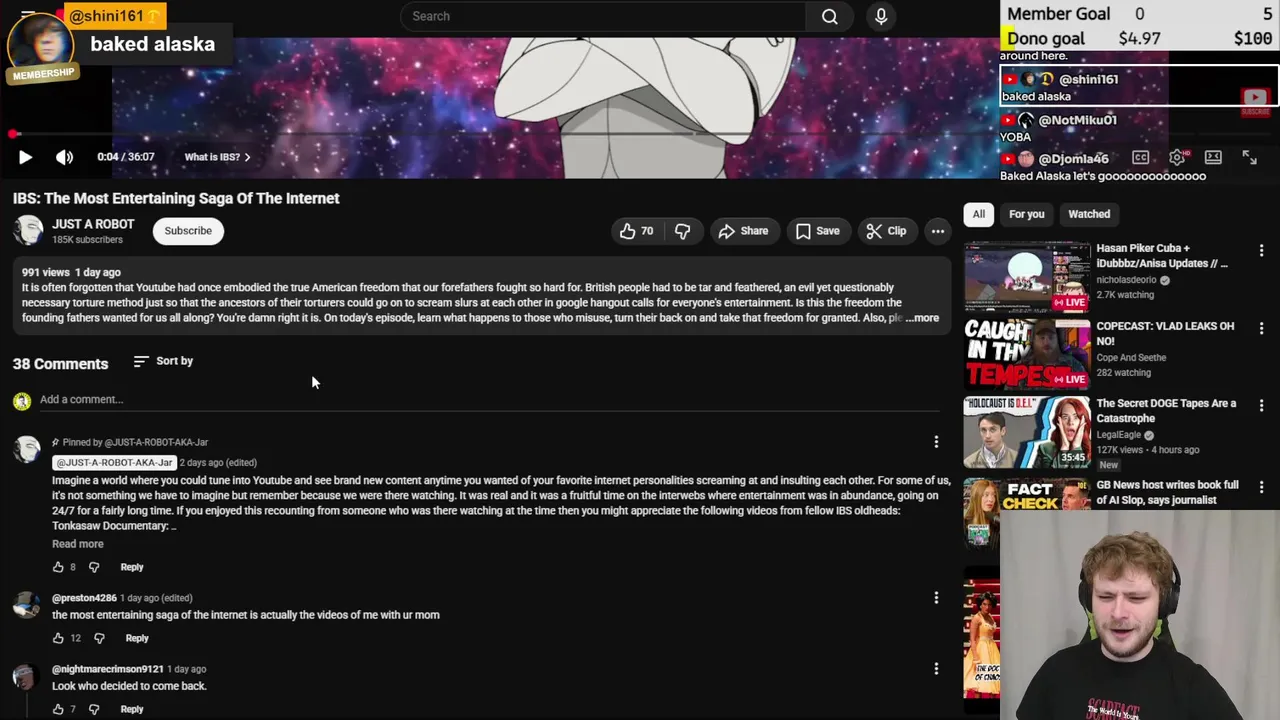Image resolution: width=1280 pixels, height=720 pixels.
Task: Open Hasan Piker Cuba live thumbnail
Action: click(x=1027, y=277)
